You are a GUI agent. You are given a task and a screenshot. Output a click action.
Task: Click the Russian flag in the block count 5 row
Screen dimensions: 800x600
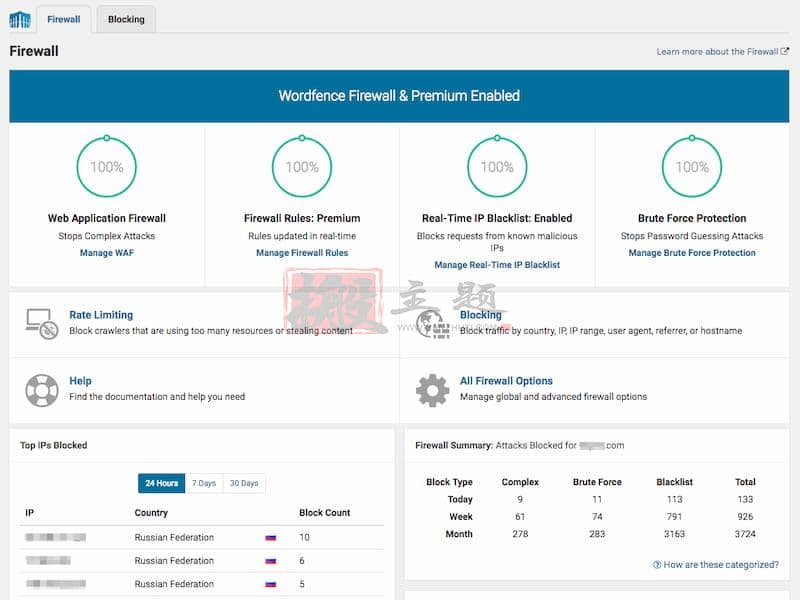click(270, 584)
